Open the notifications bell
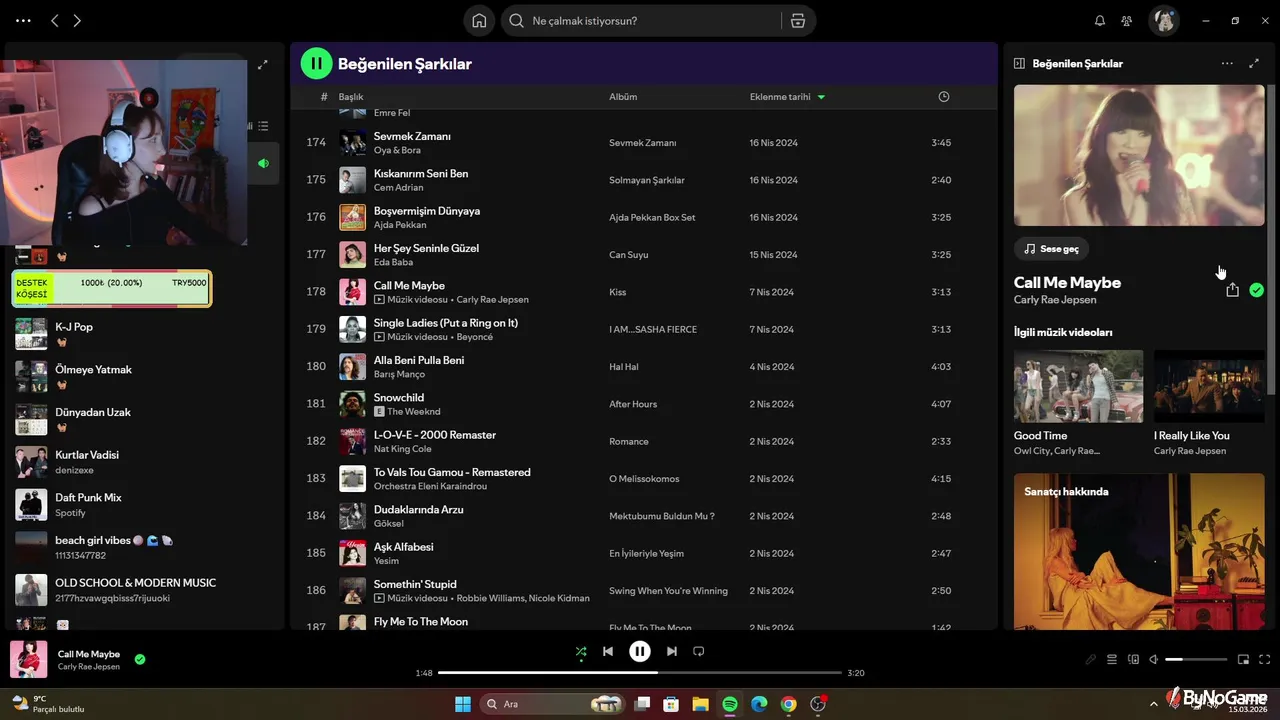This screenshot has width=1280, height=720. (1100, 21)
